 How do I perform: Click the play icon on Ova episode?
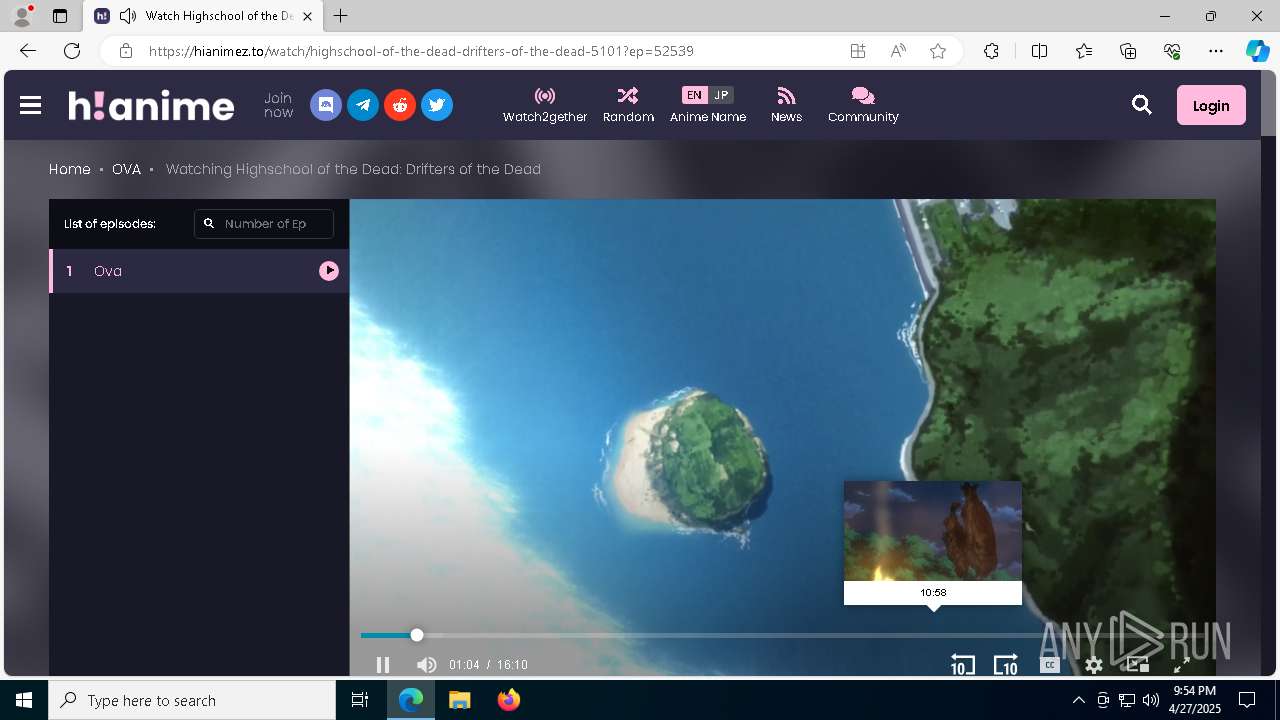(x=329, y=271)
